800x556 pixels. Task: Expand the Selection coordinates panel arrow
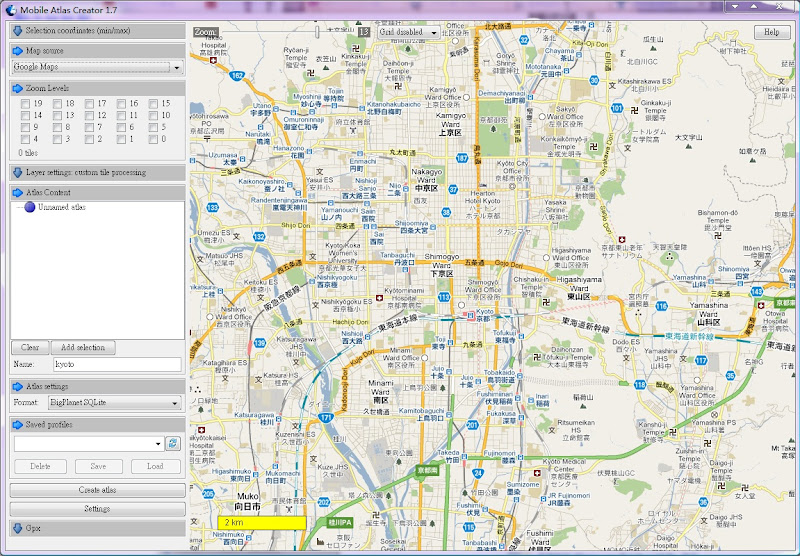coord(18,31)
